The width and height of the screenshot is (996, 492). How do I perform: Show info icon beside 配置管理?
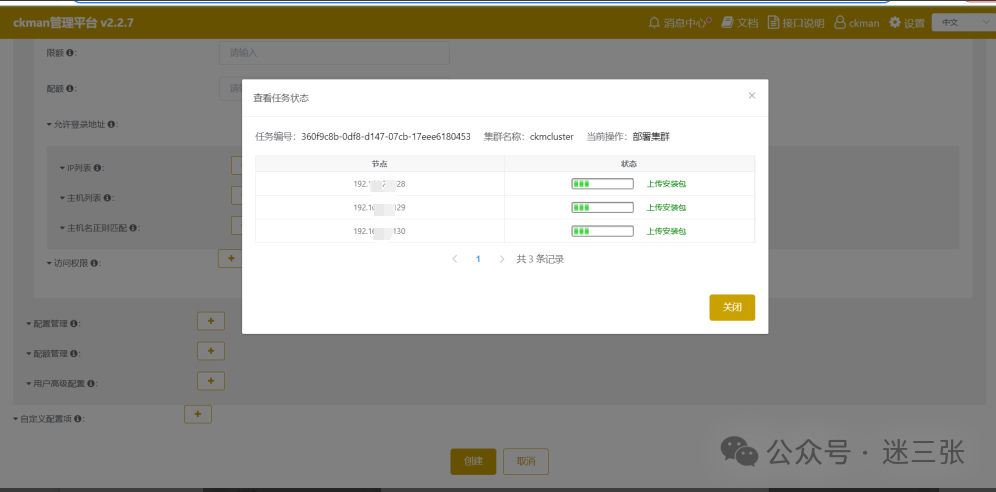(73, 324)
